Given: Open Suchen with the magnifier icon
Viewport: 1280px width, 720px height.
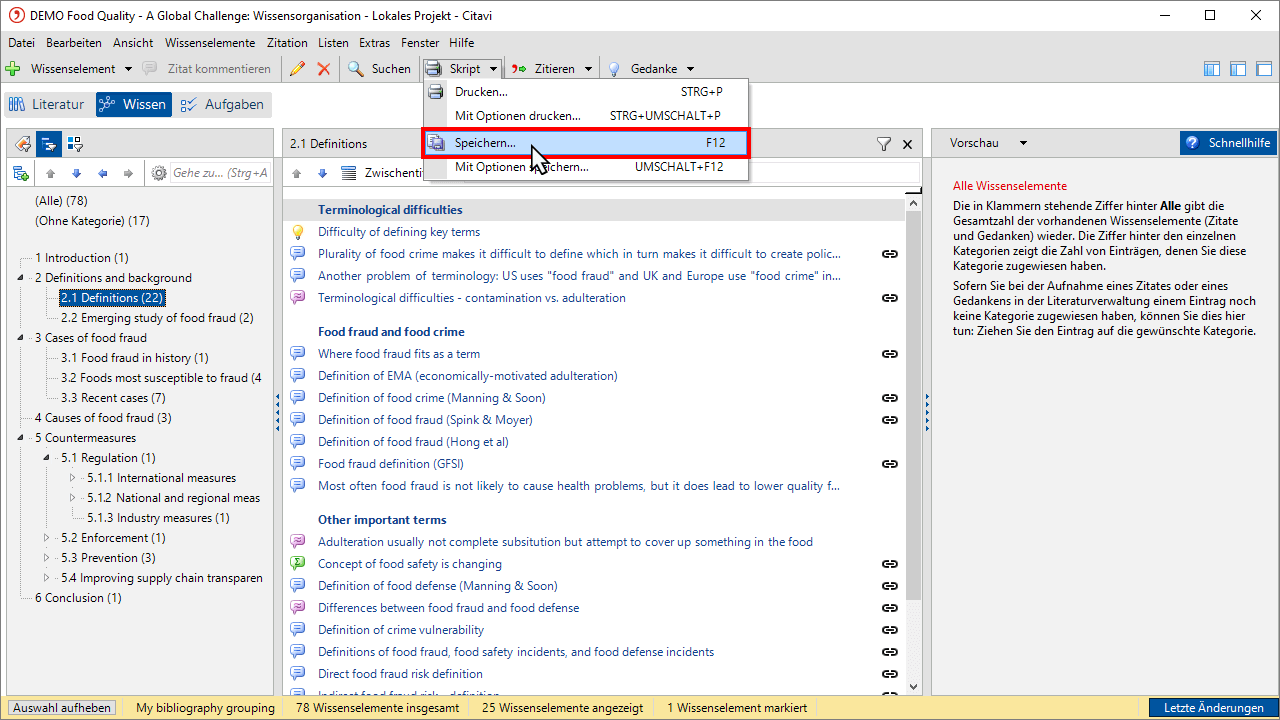Looking at the screenshot, I should [356, 69].
